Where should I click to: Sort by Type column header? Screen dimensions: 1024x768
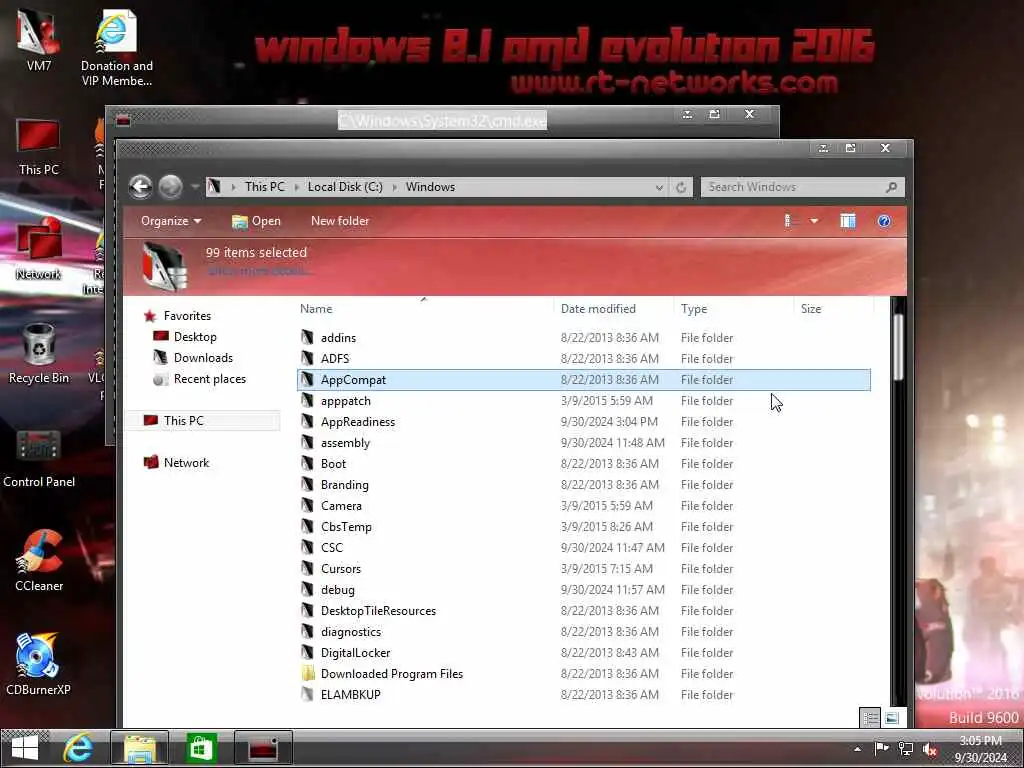(x=694, y=309)
